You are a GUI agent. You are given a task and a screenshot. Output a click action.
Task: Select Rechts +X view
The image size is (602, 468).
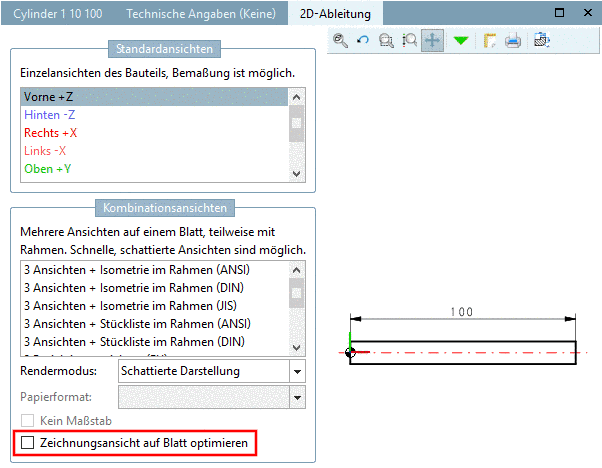[x=154, y=133]
